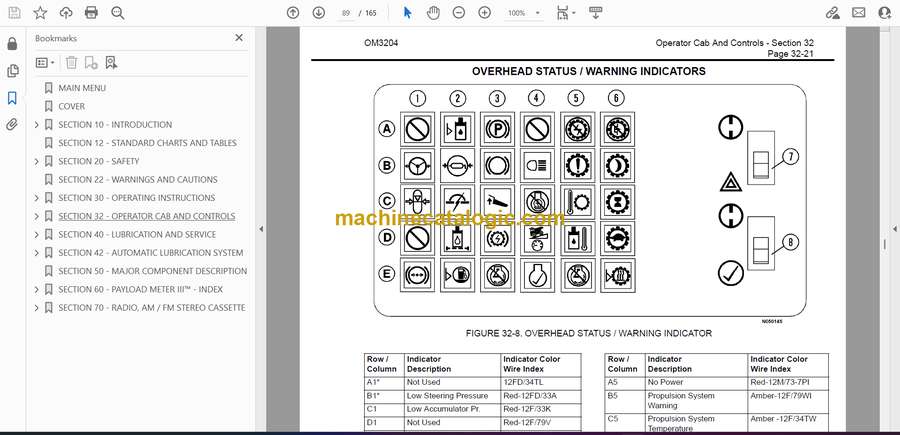The height and width of the screenshot is (435, 900).
Task: Expand right tools pane arrow
Action: tap(894, 229)
